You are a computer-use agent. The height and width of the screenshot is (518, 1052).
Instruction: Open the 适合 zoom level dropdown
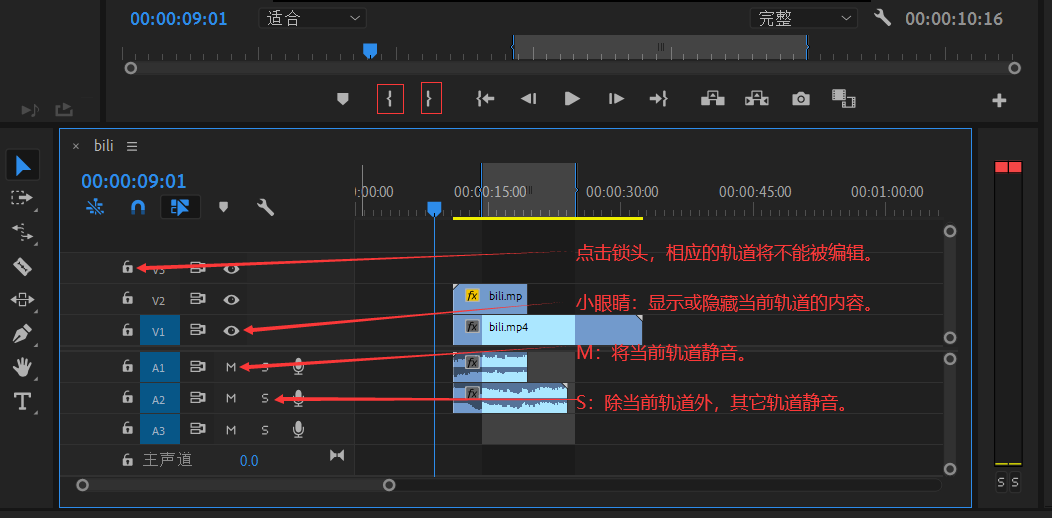(x=313, y=18)
